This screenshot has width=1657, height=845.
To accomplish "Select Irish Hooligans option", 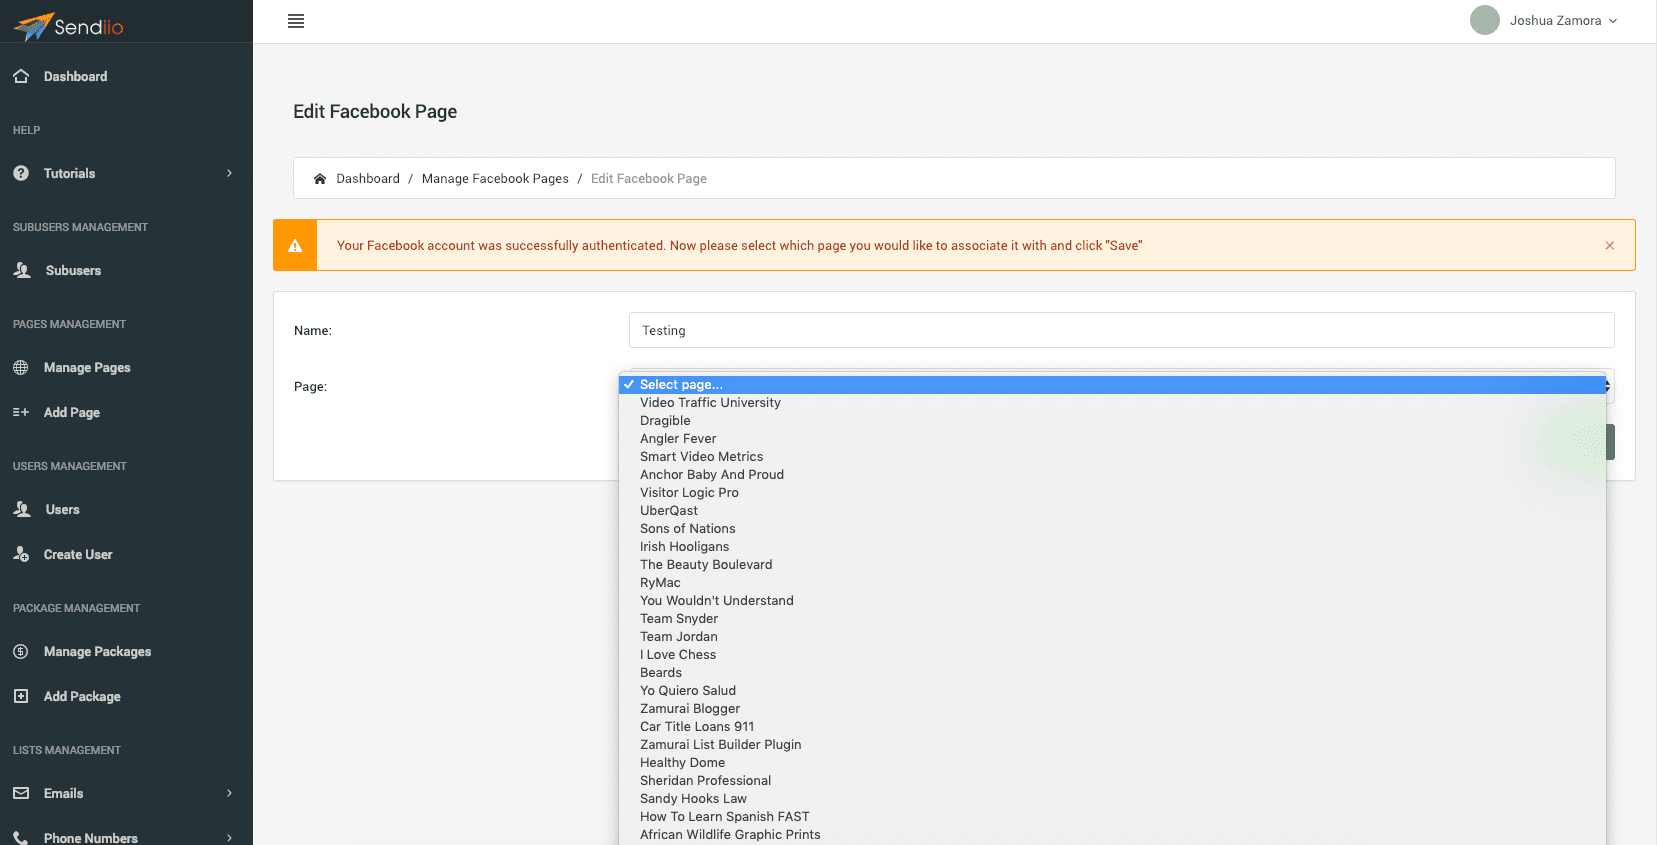I will tap(1112, 547).
